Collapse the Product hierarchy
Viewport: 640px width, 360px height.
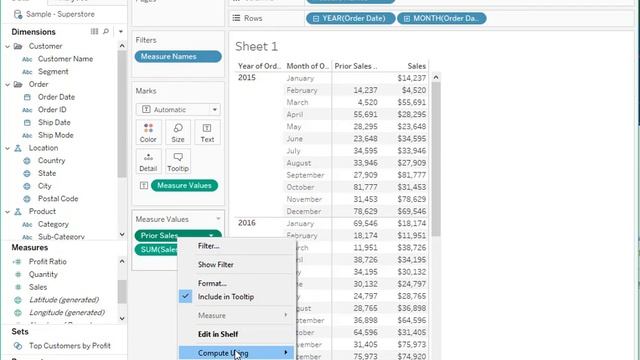[x=7, y=212]
